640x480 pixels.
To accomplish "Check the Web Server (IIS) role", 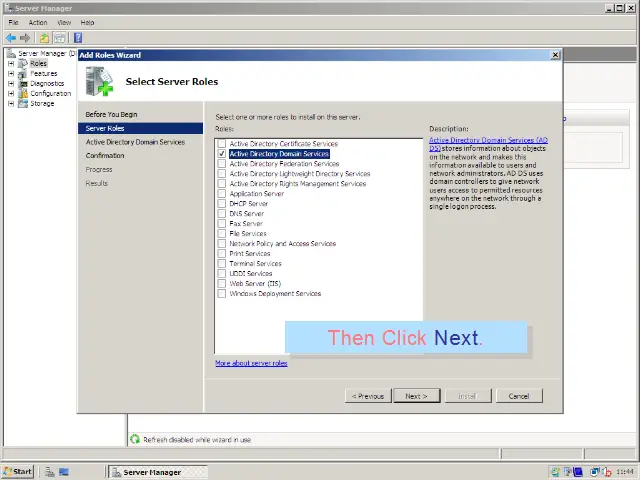I will tap(222, 284).
